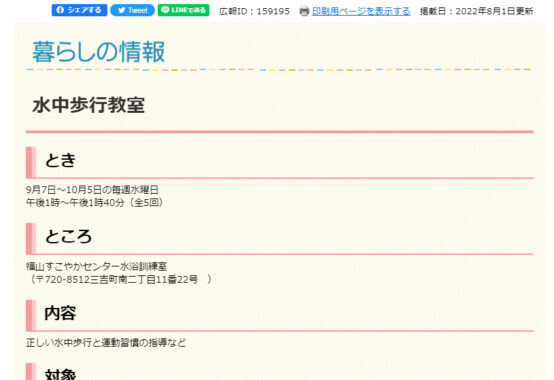
Task: Click the Facebook シェアする share button
Action: tap(79, 10)
